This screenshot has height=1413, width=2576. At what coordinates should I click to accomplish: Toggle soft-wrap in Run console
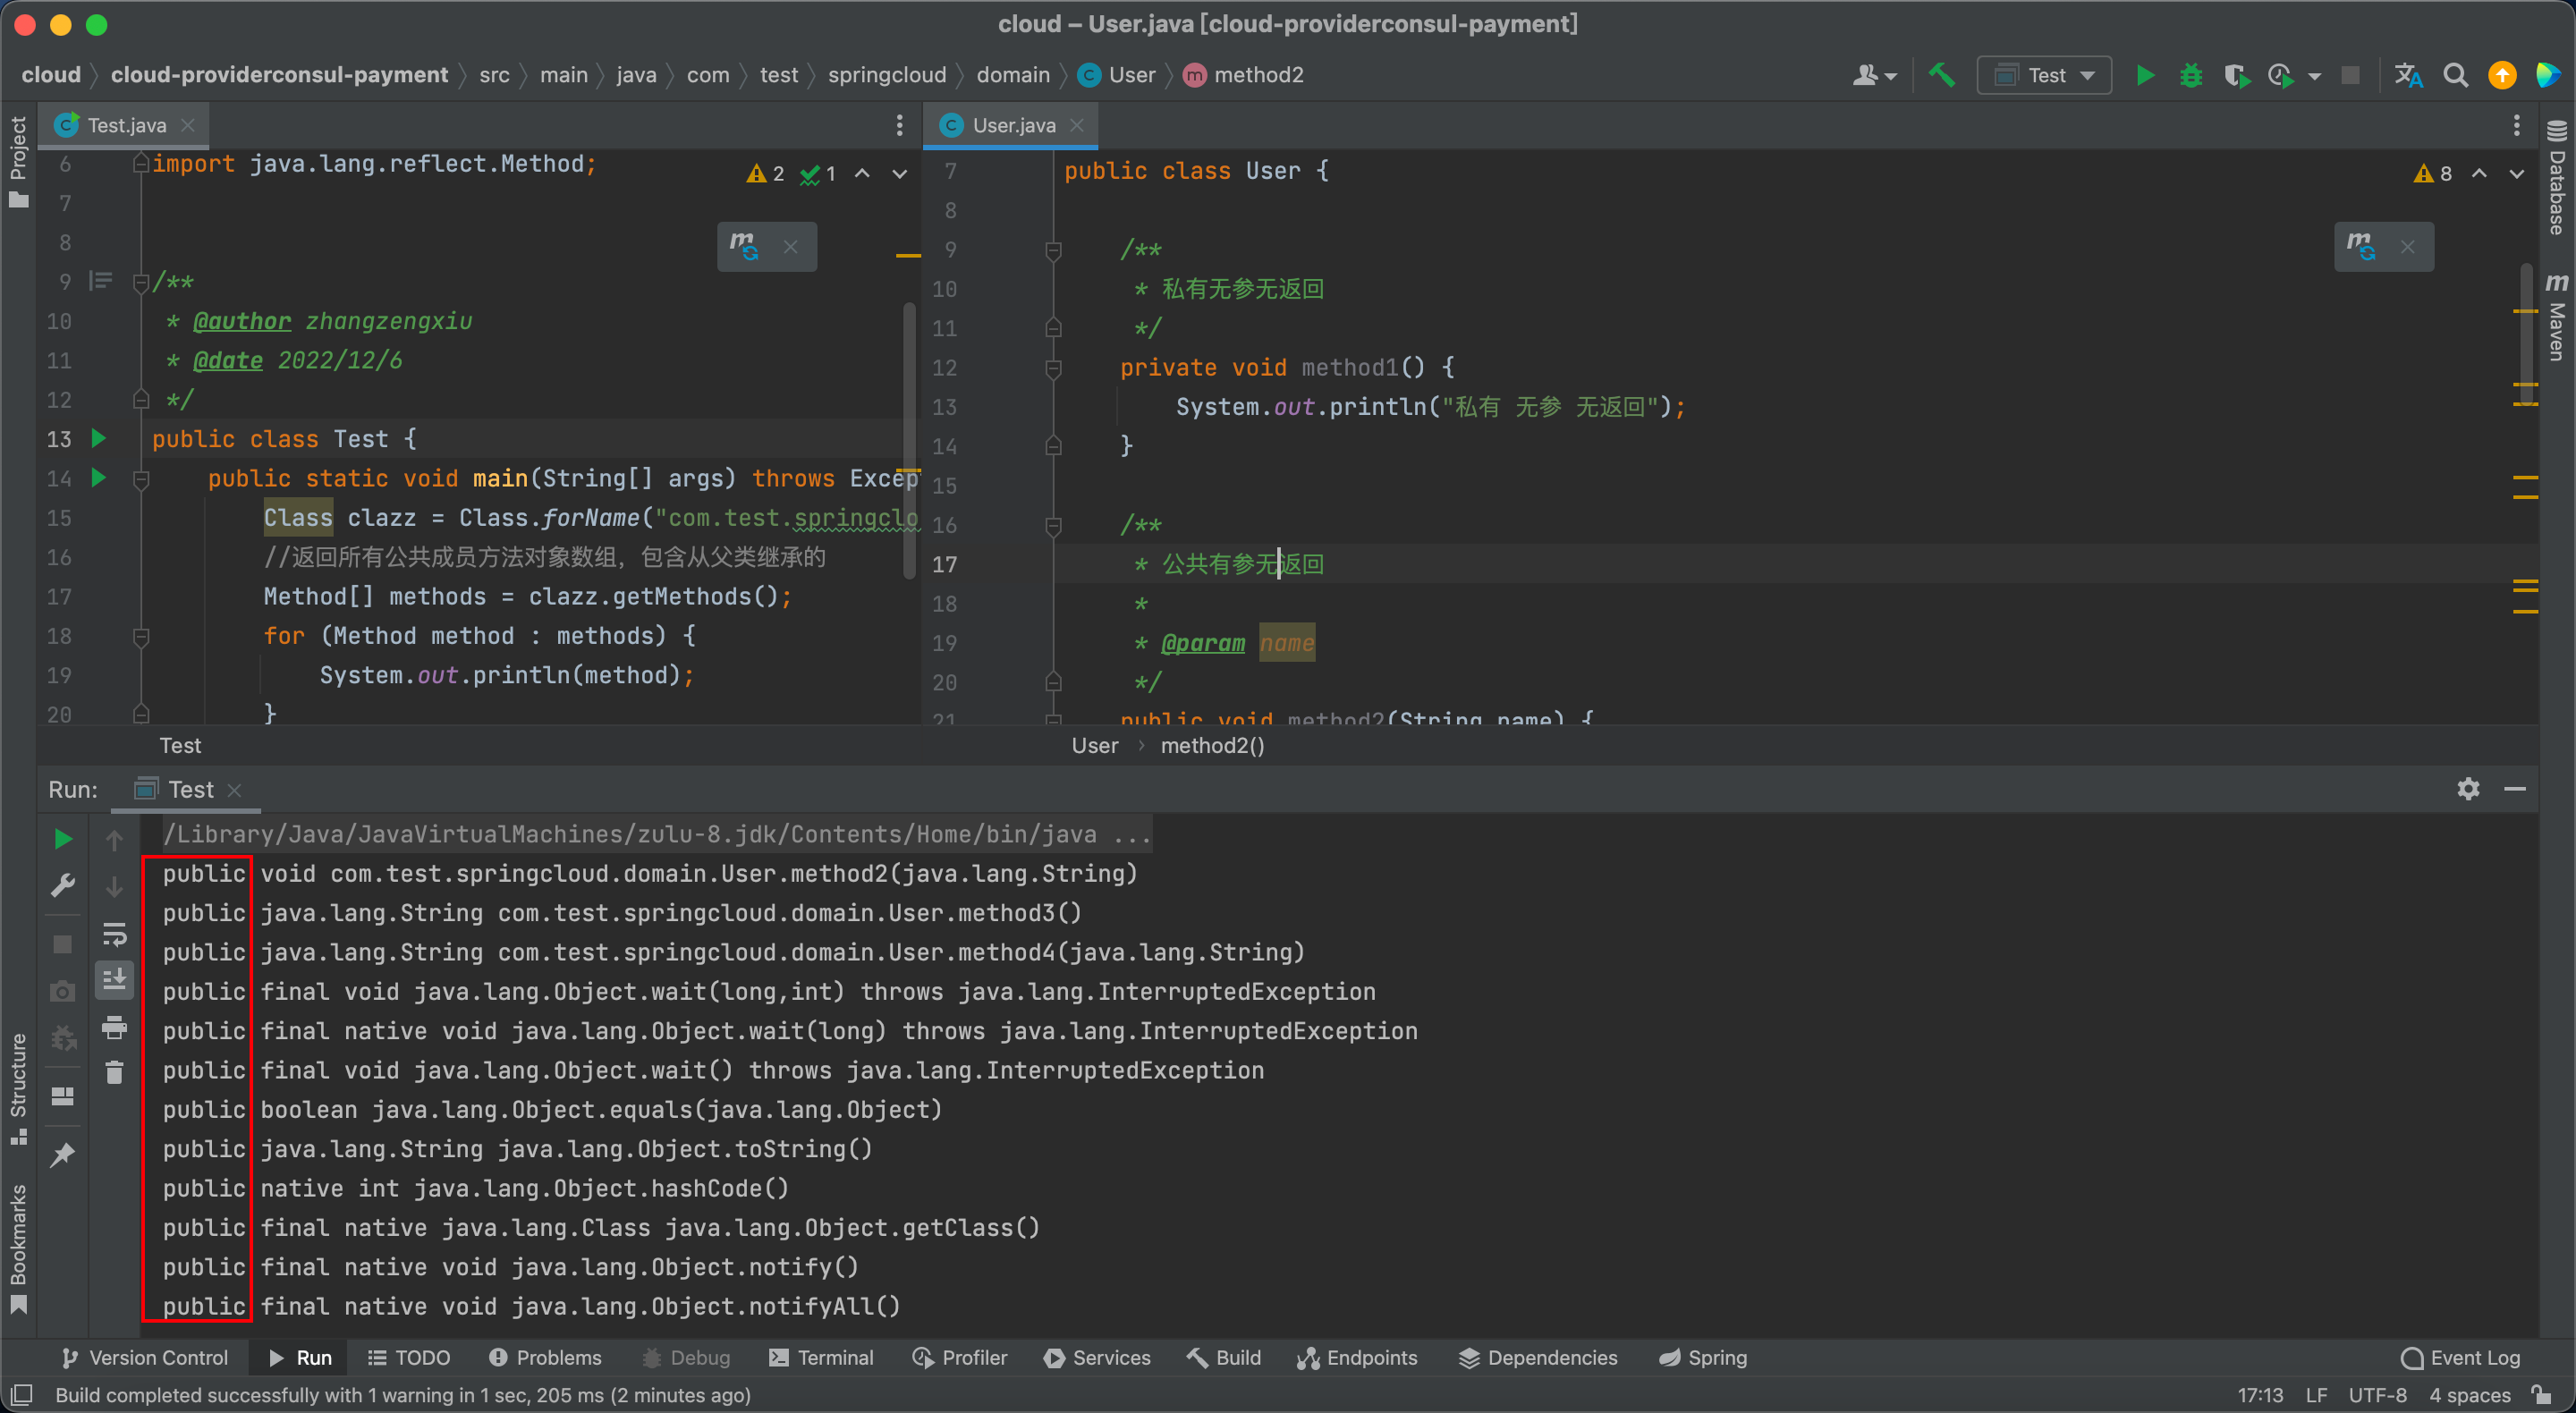pos(114,934)
